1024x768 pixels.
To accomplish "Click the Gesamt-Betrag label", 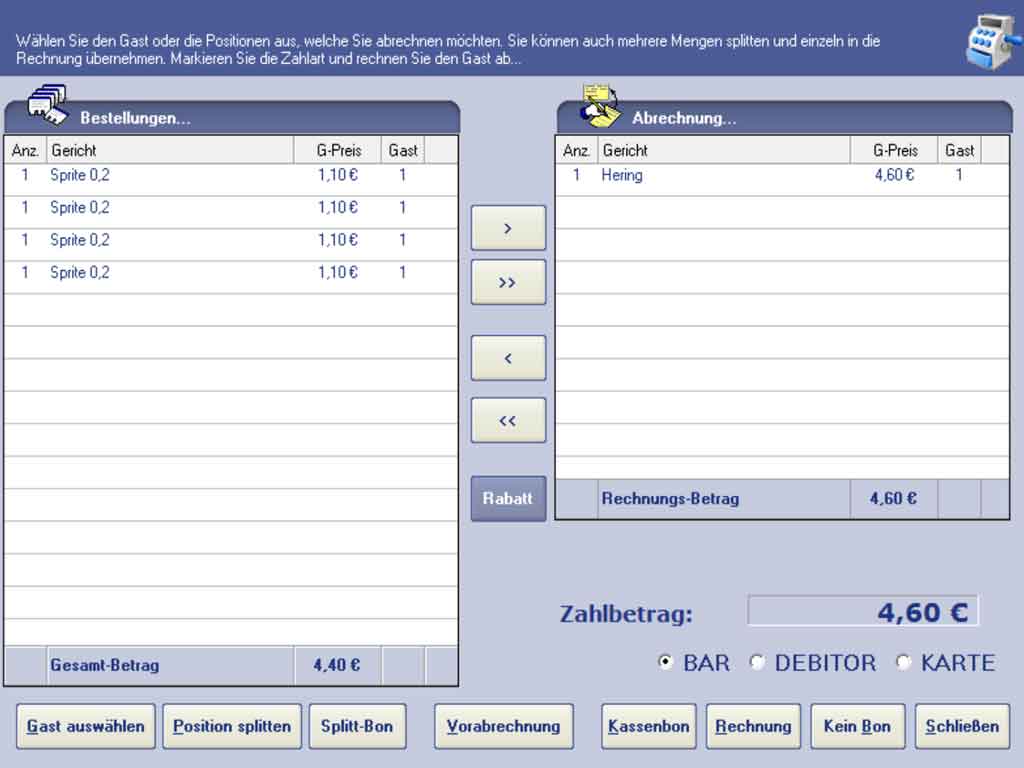I will 104,665.
